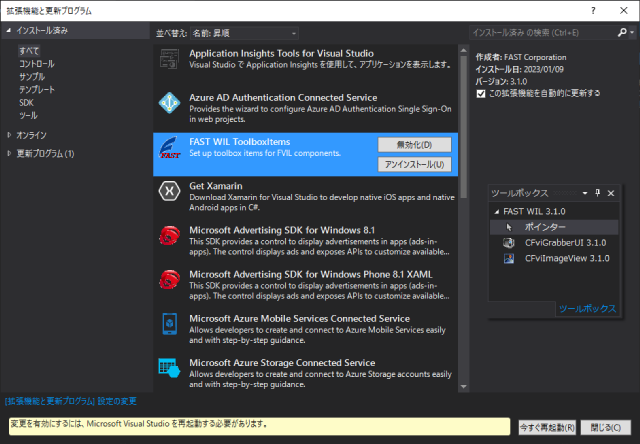This screenshot has height=444, width=640.
Task: Click the CFviGrabberUI camera icon
Action: tap(509, 243)
